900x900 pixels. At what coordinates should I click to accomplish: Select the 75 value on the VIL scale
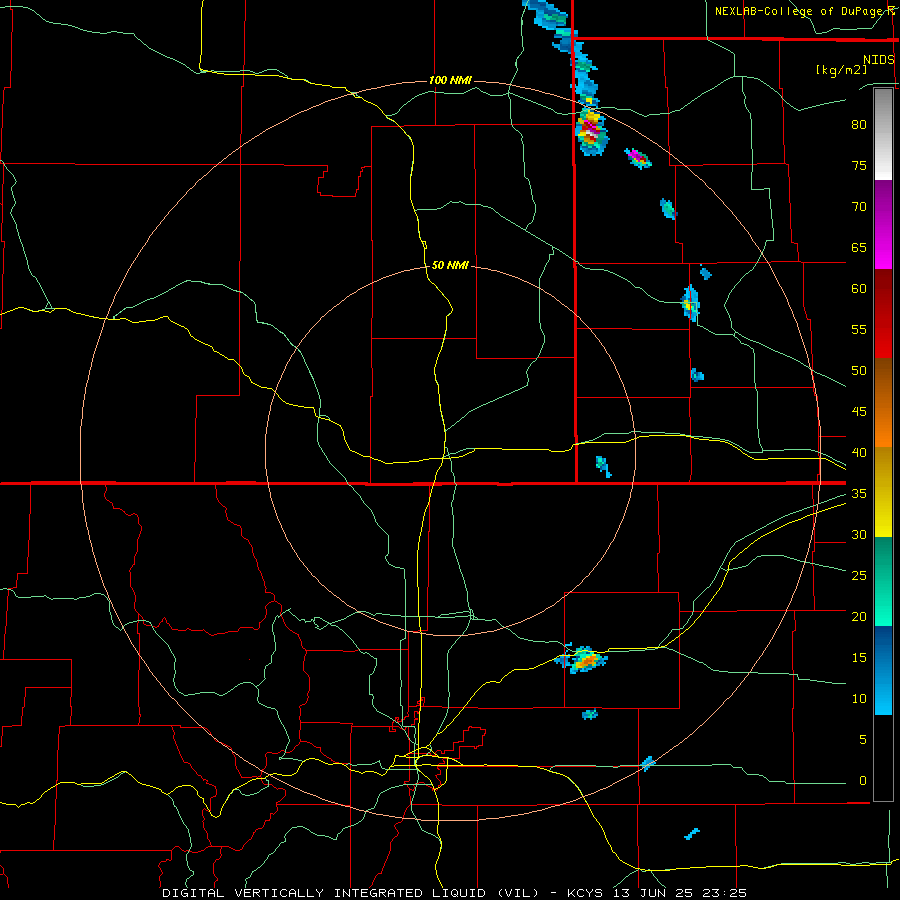pos(859,165)
